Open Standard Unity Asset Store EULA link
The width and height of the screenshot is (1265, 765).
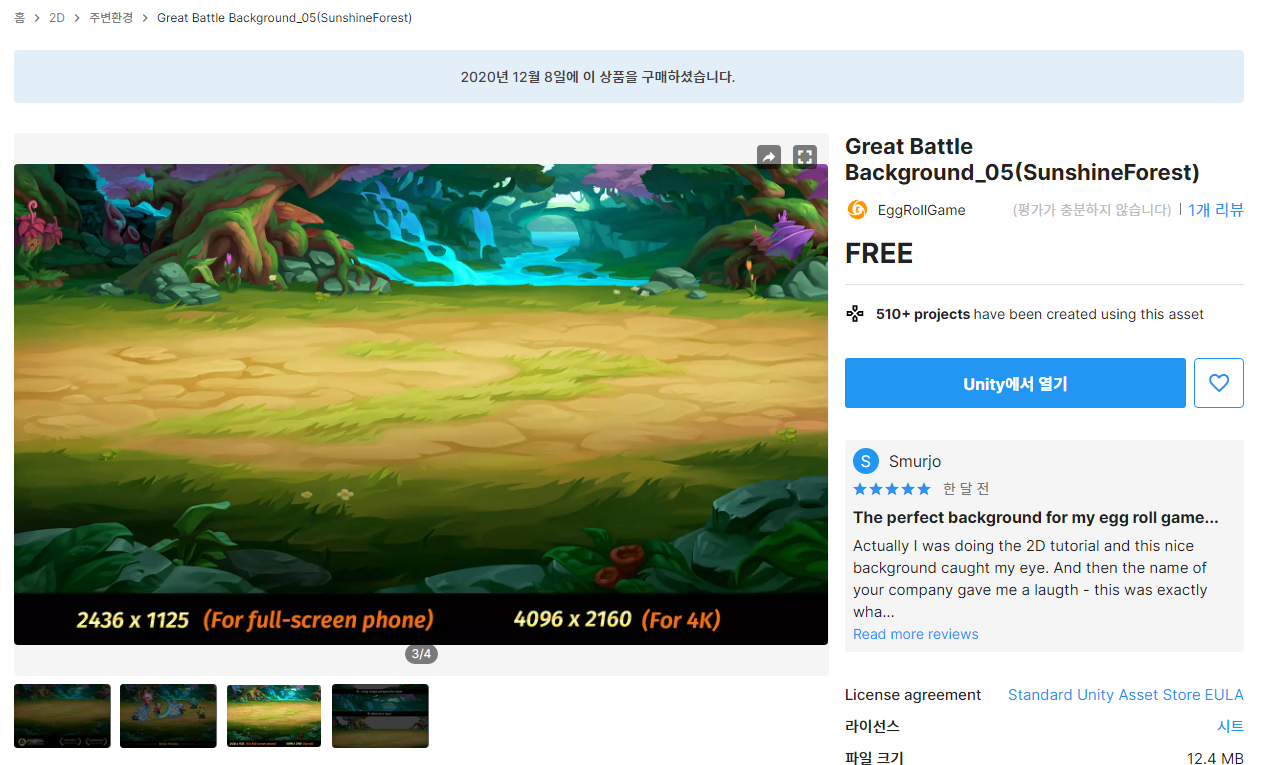click(x=1126, y=695)
